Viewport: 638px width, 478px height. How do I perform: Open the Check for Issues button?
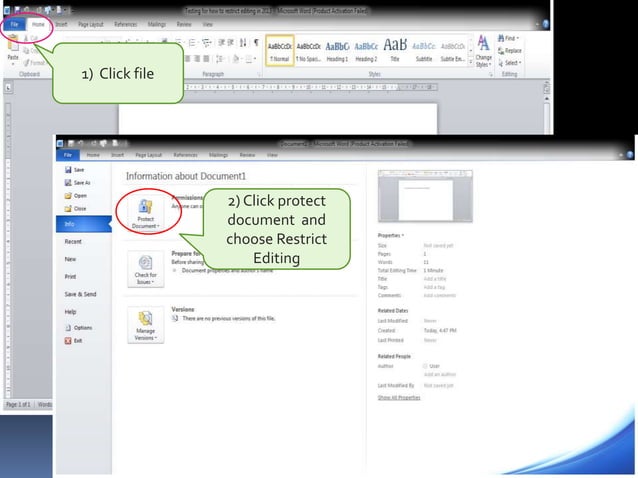146,269
